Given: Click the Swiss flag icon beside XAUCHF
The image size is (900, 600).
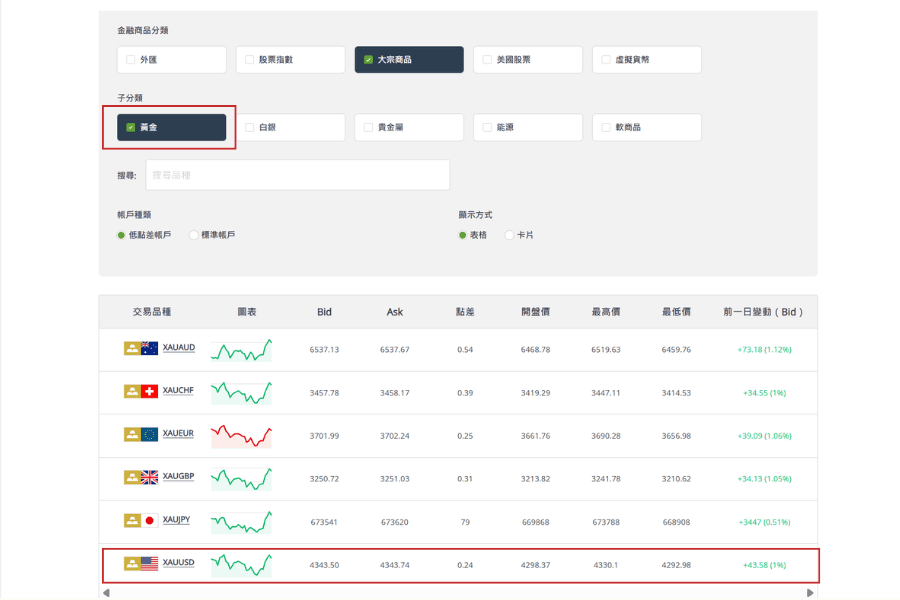Looking at the screenshot, I should click(x=148, y=392).
